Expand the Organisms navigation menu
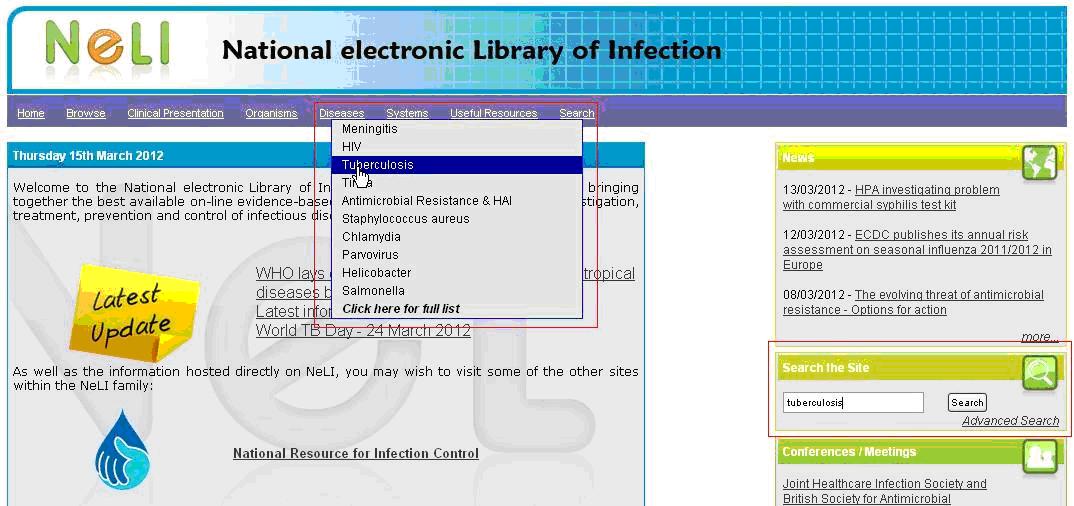The image size is (1074, 506). [x=271, y=113]
